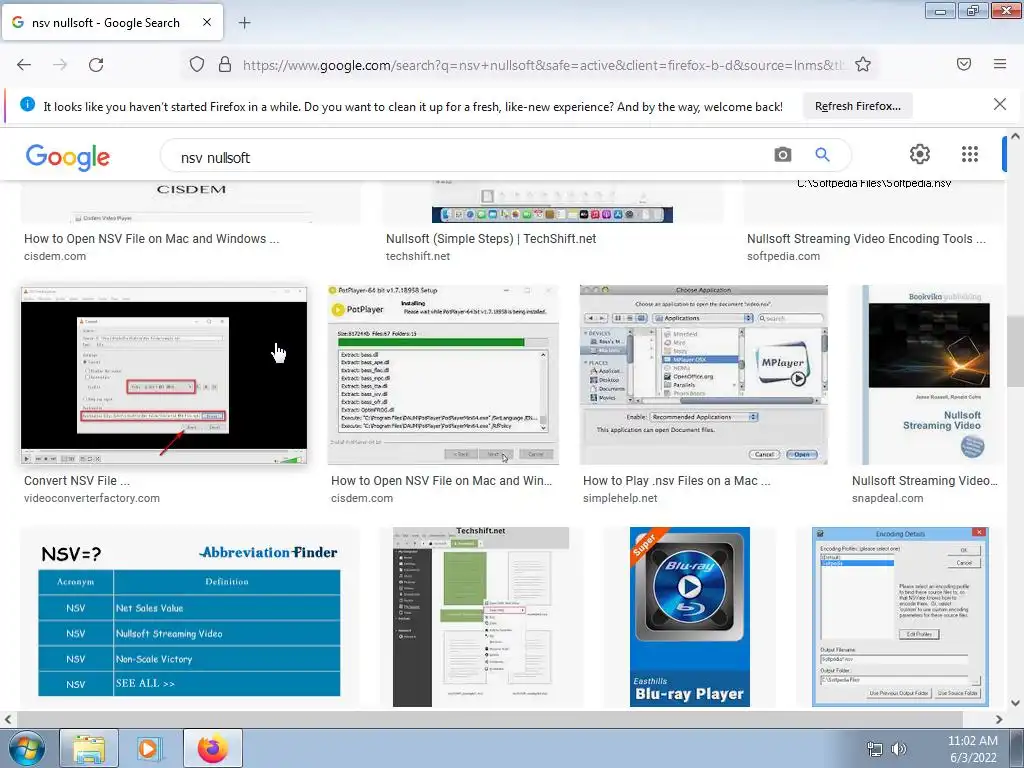Bookmark this page with star icon
Image resolution: width=1024 pixels, height=768 pixels.
tap(863, 65)
